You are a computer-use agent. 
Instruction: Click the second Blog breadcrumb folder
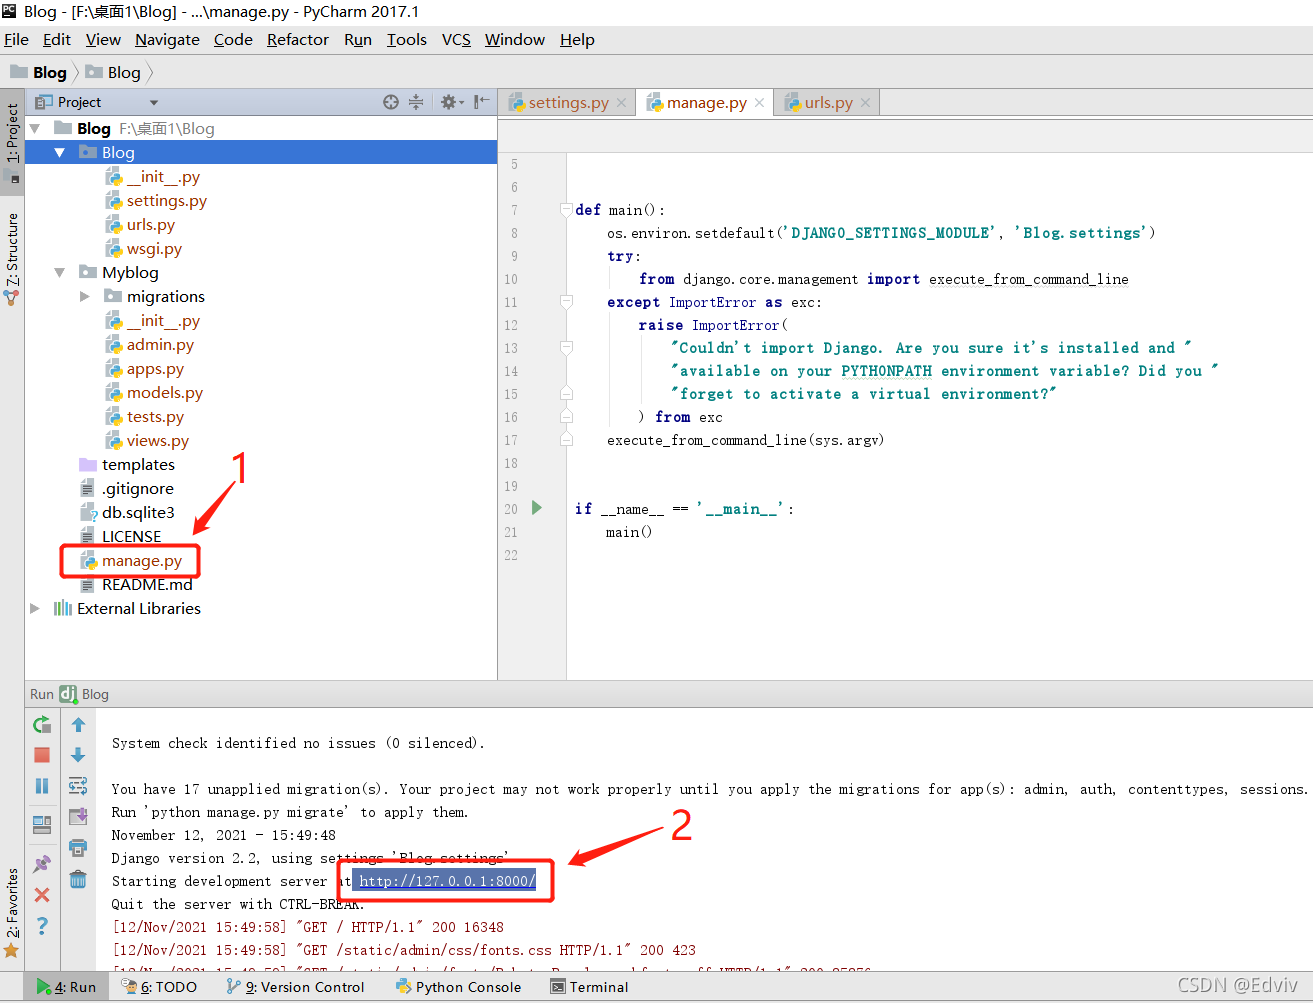tap(114, 72)
